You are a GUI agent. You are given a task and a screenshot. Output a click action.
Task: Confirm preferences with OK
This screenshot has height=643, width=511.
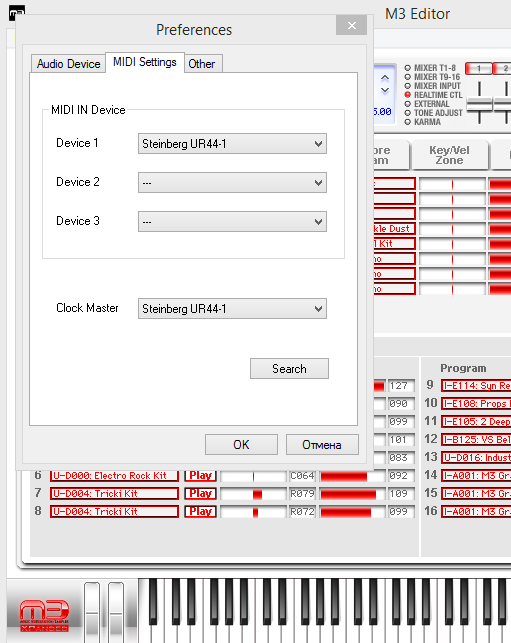[241, 445]
